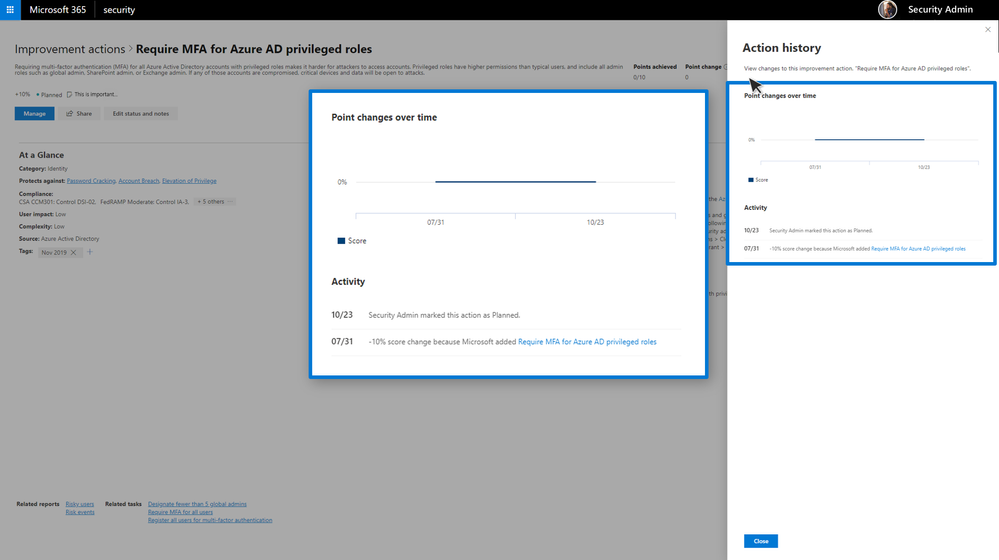This screenshot has width=999, height=560.
Task: Click the Share button
Action: (79, 113)
